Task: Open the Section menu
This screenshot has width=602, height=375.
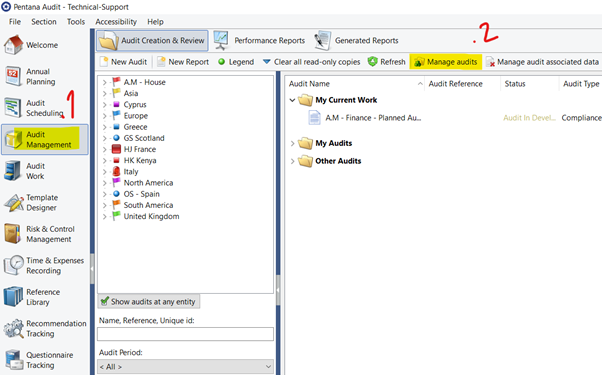Action: pyautogui.click(x=44, y=21)
